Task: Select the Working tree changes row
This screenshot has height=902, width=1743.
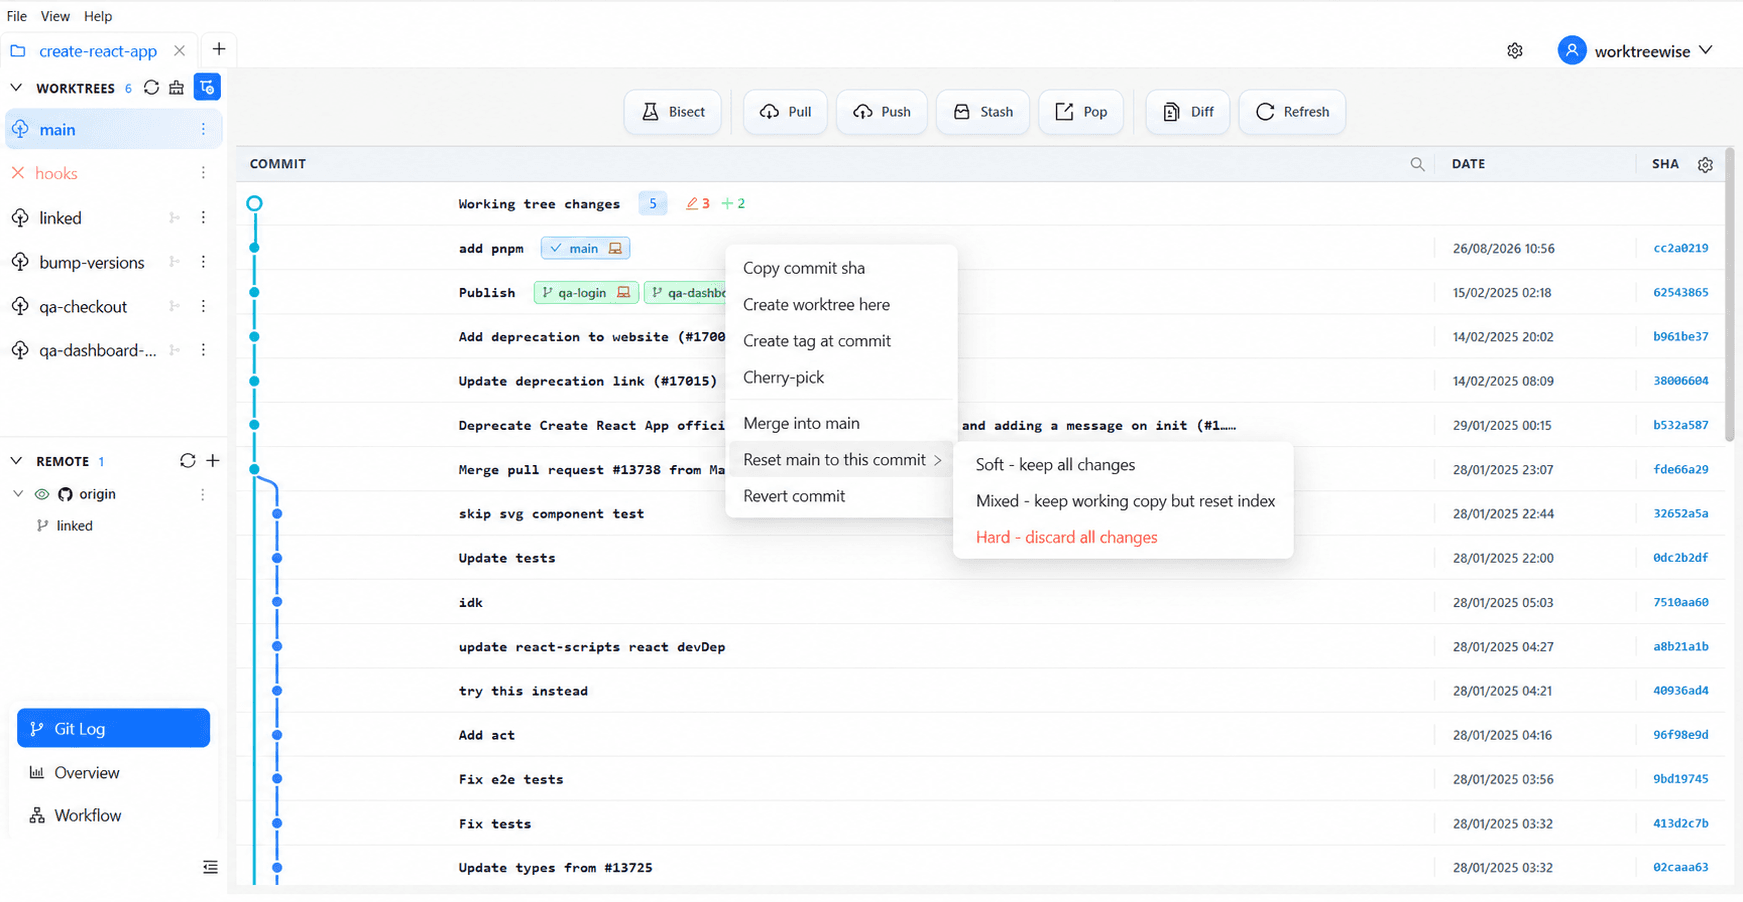Action: pos(980,204)
